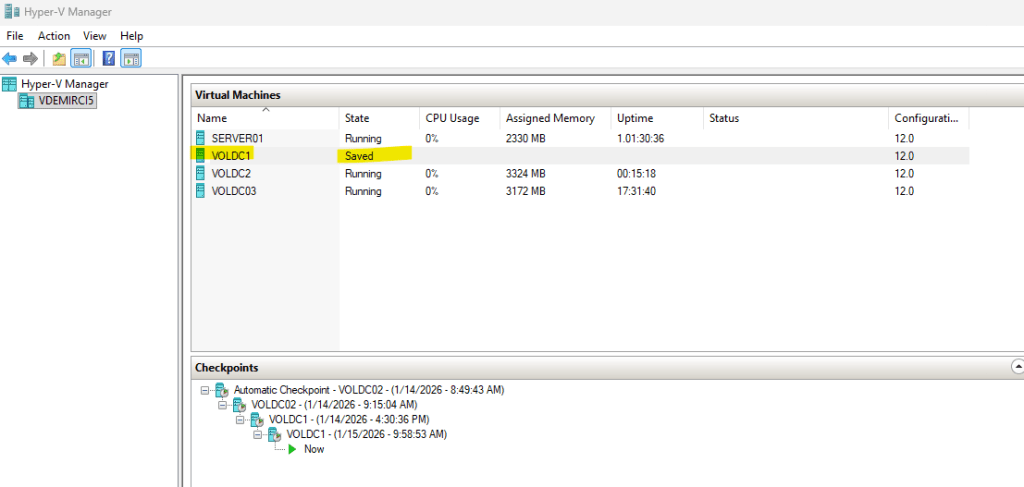The height and width of the screenshot is (487, 1024).
Task: Click the Up One Level folder icon
Action: (59, 58)
